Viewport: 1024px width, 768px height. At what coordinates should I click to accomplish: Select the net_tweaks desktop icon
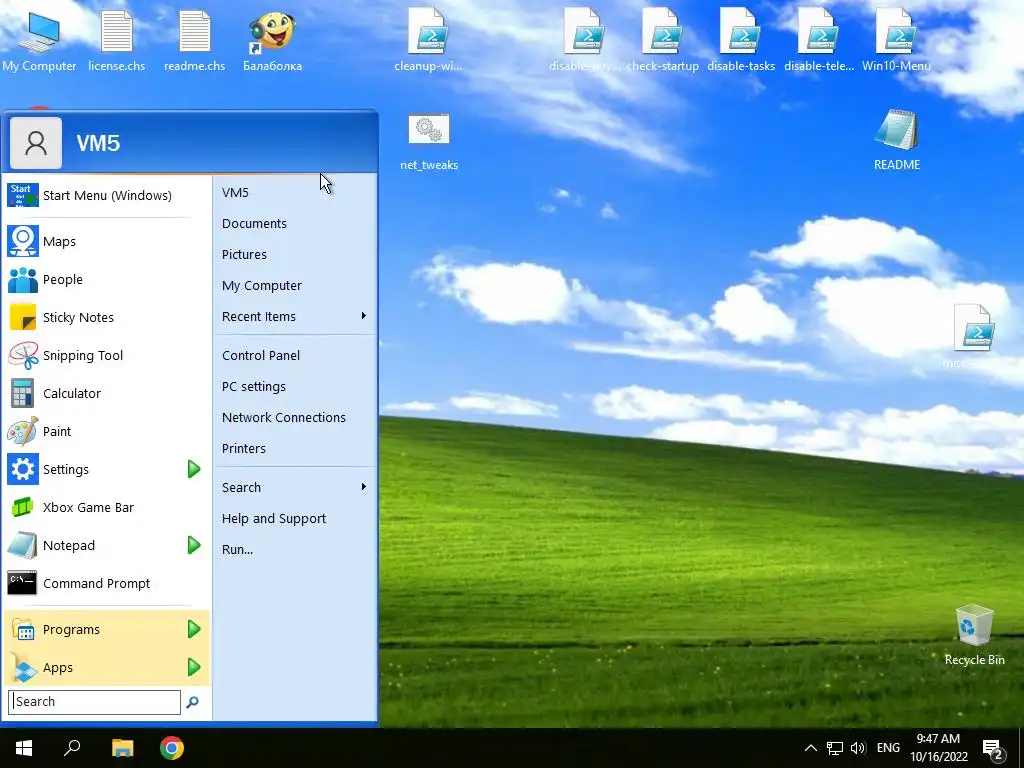[429, 140]
